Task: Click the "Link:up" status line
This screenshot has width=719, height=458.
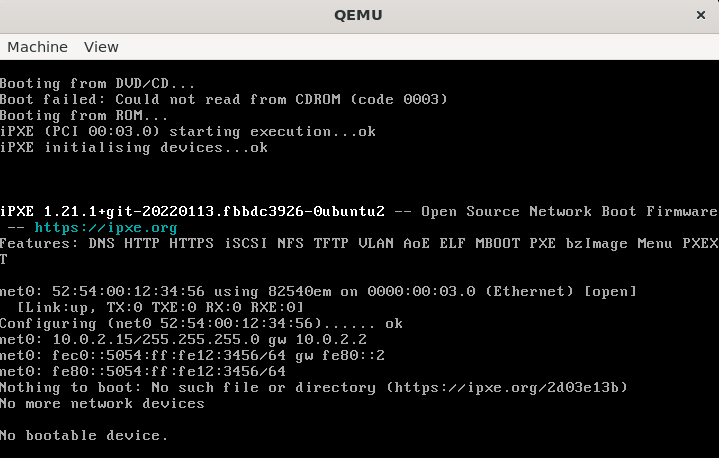Action: click(x=160, y=307)
